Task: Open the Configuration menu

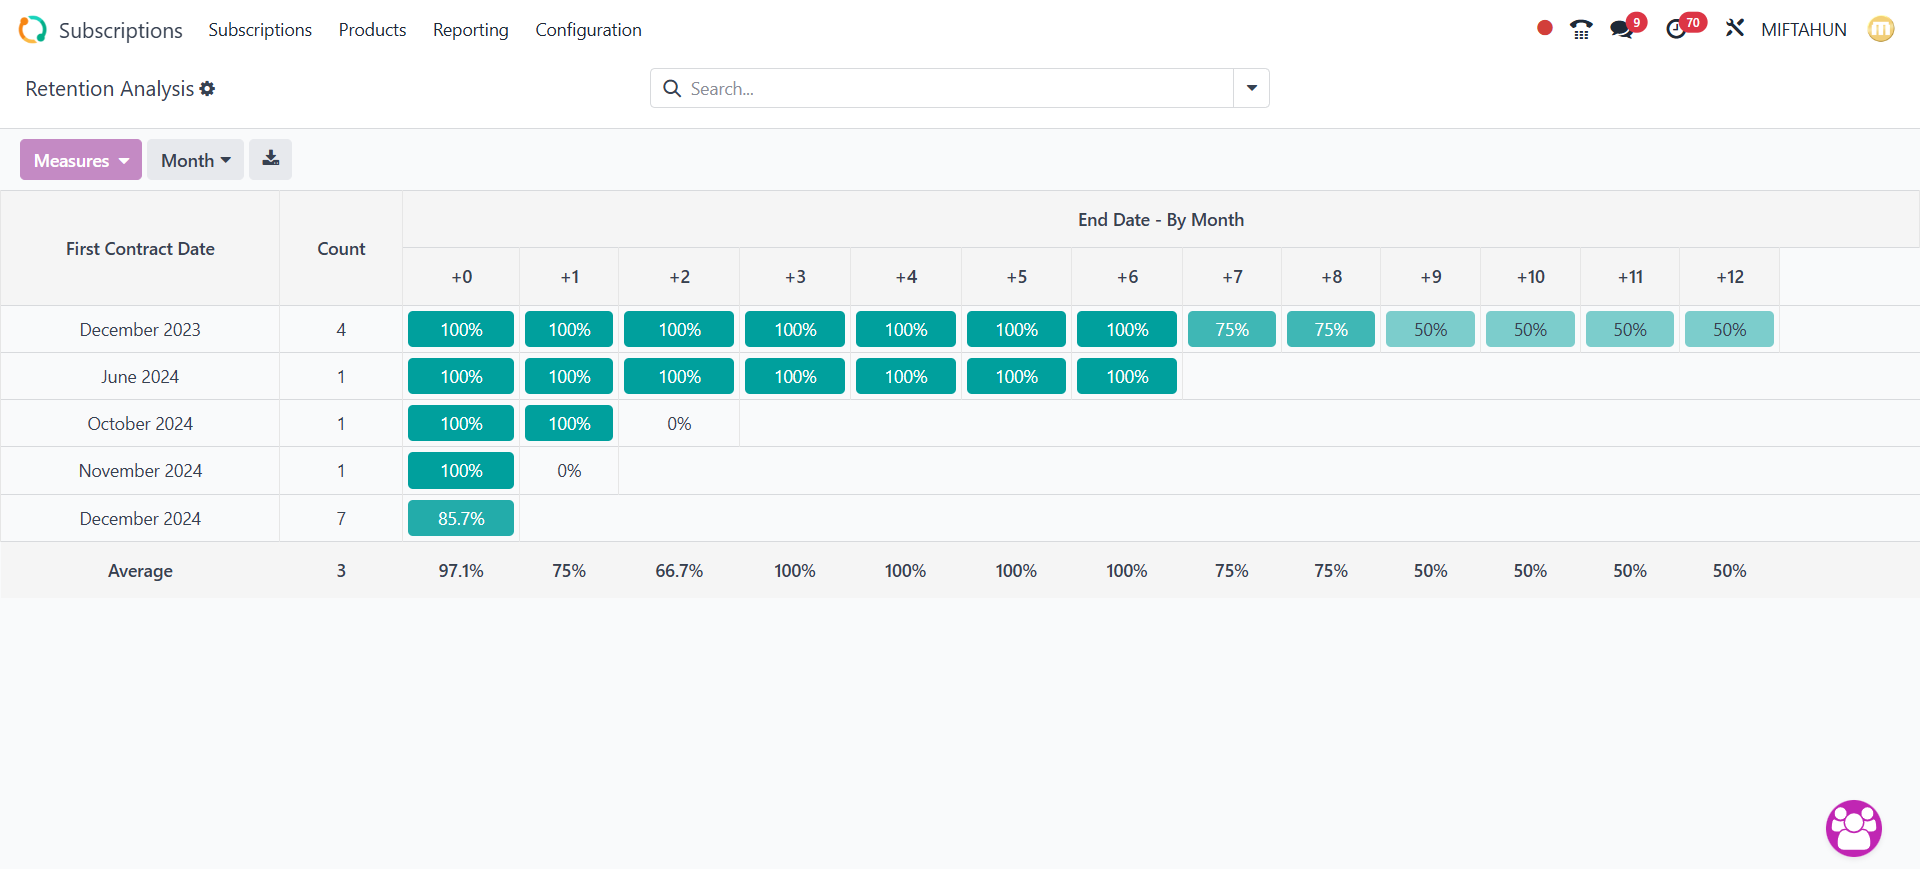Action: click(x=588, y=30)
